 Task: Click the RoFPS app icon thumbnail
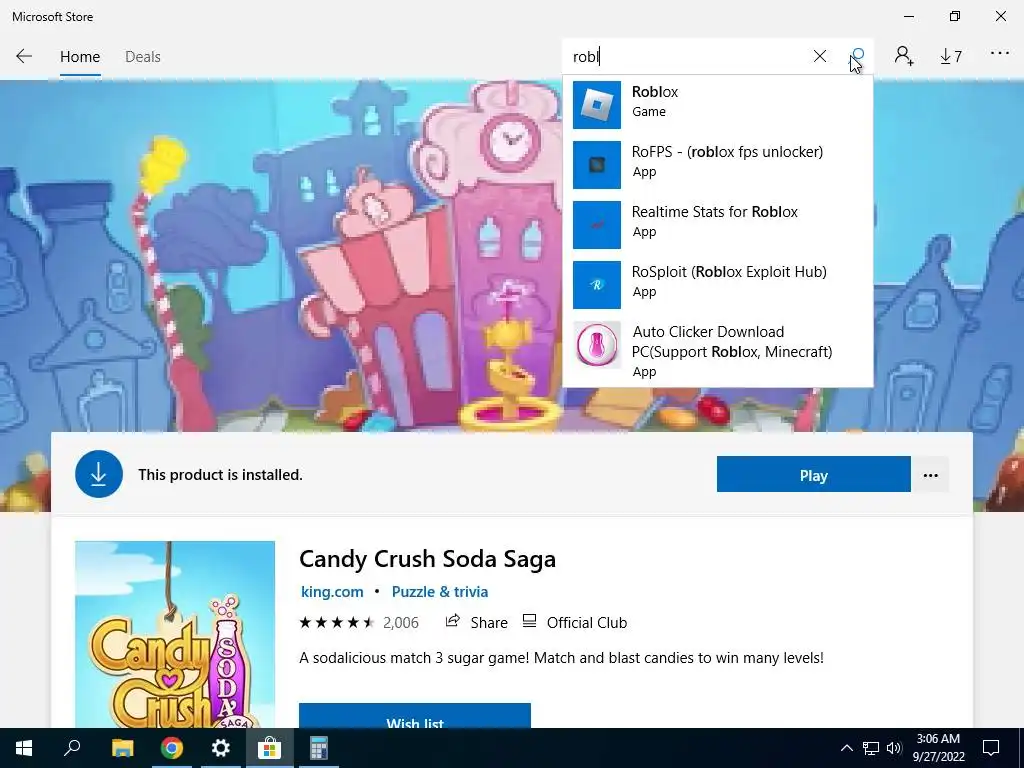tap(597, 165)
